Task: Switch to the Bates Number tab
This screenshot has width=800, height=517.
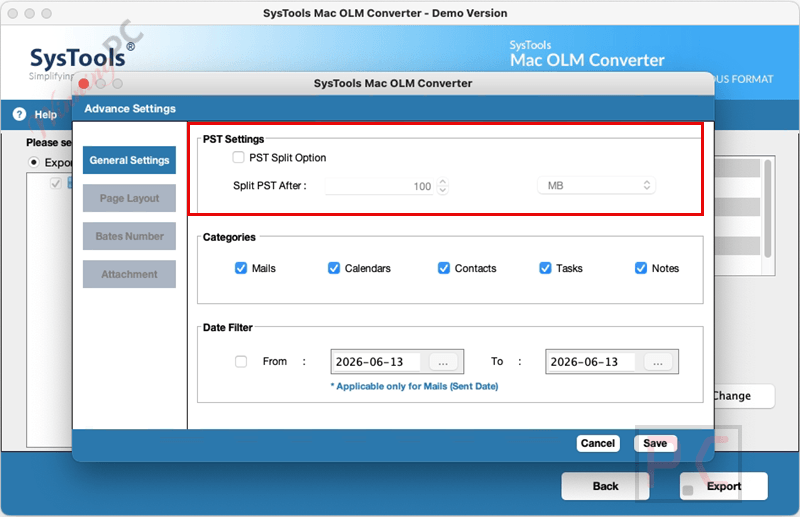Action: point(130,236)
